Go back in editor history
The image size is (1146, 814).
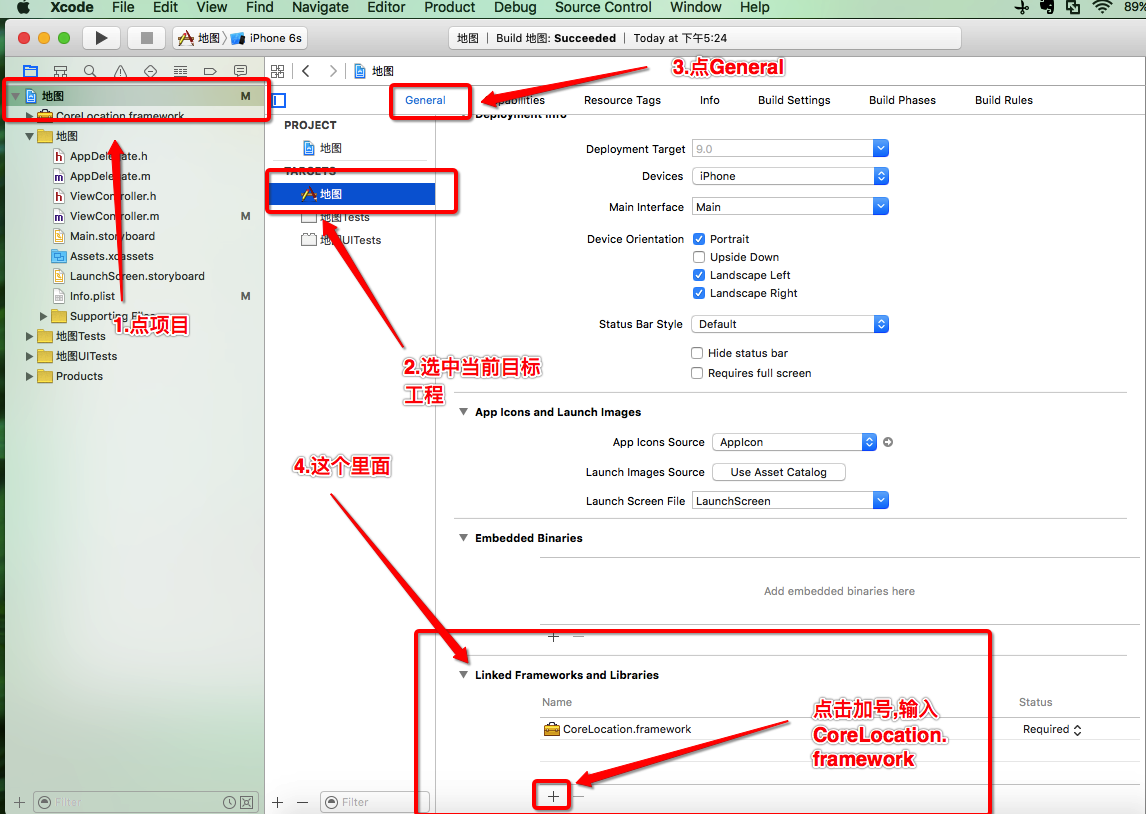(306, 71)
